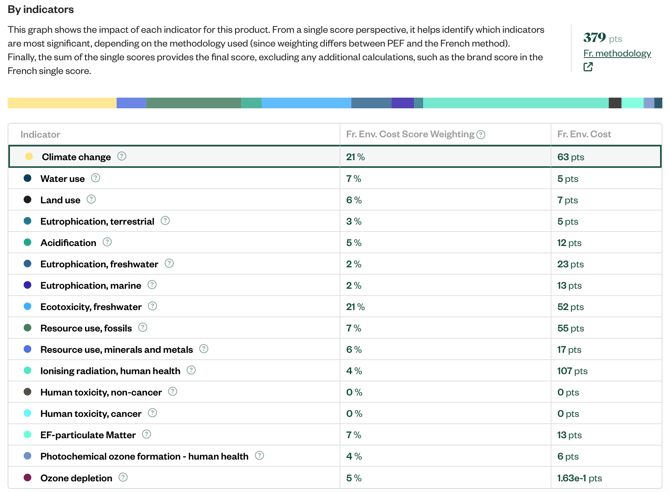The width and height of the screenshot is (670, 492).
Task: Click help icon for Ecotoxicity, freshwater
Action: 152,307
